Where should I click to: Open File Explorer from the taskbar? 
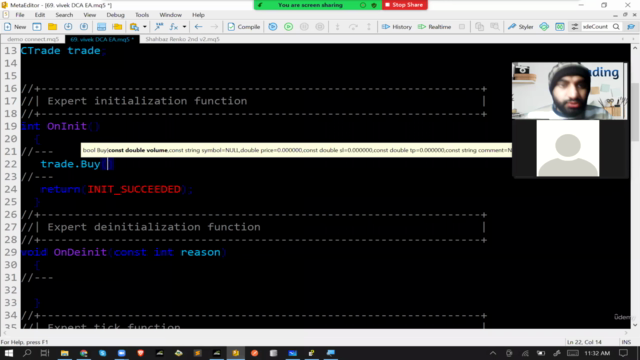[64, 353]
